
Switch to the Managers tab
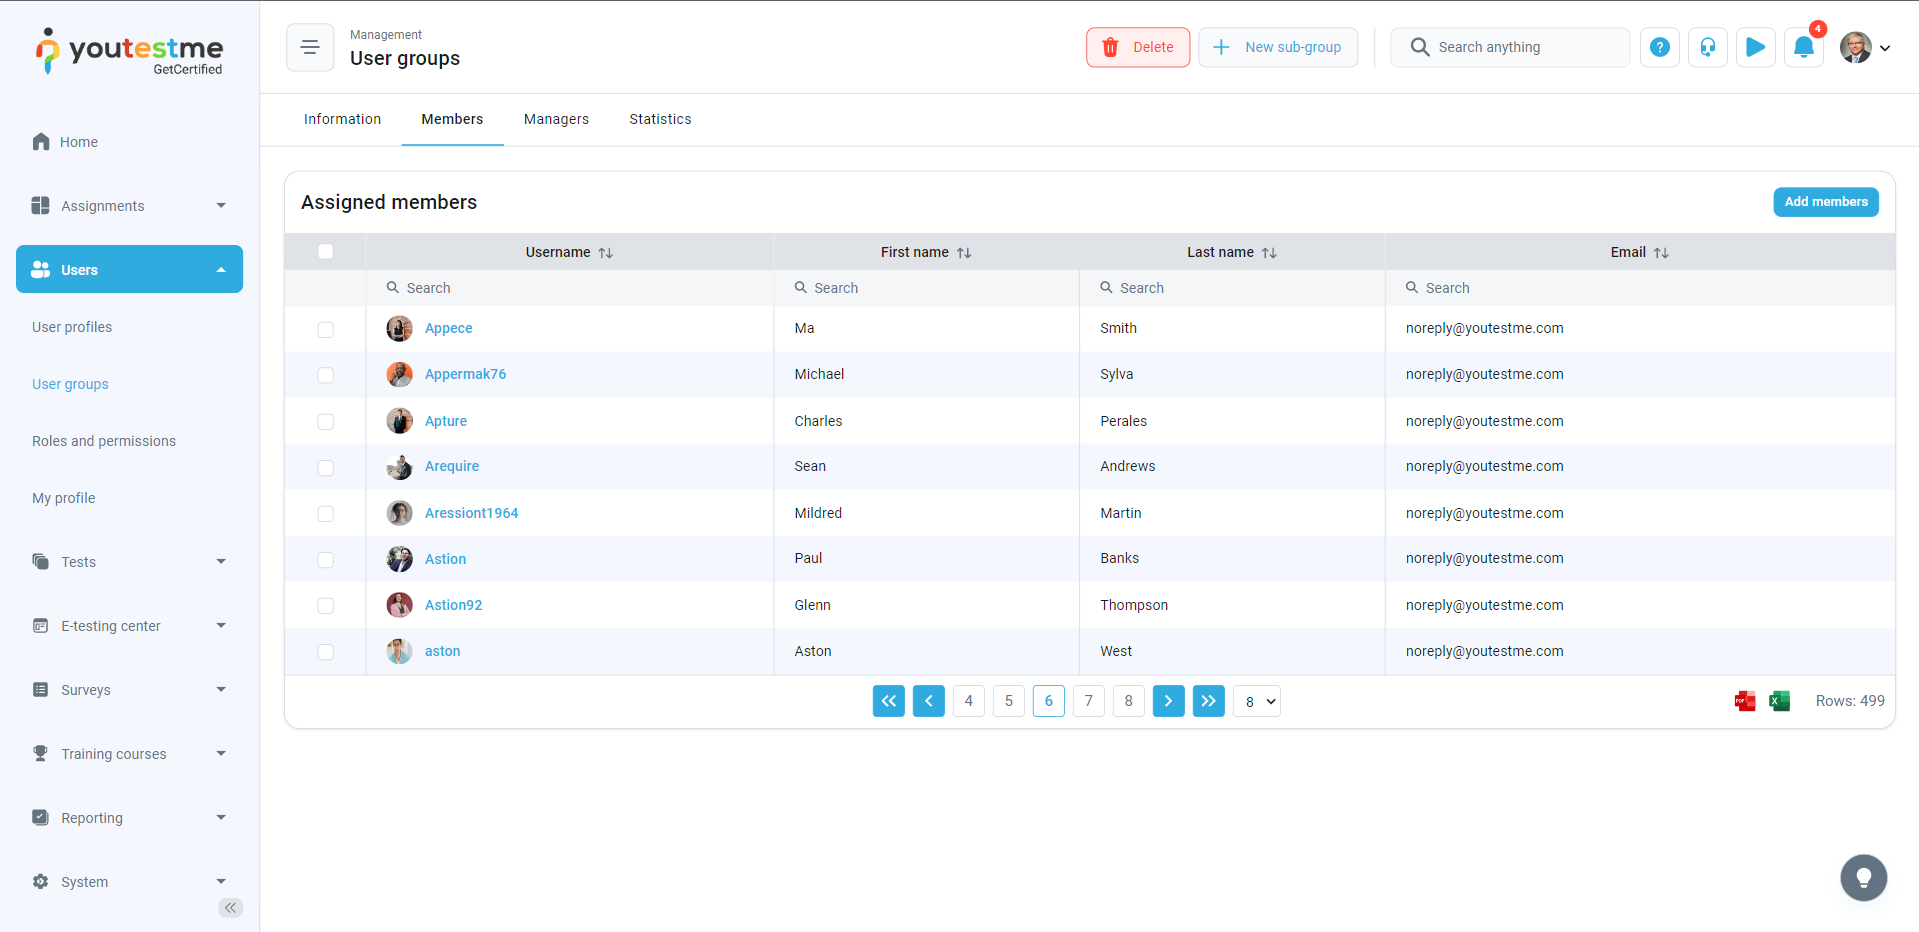pos(556,119)
